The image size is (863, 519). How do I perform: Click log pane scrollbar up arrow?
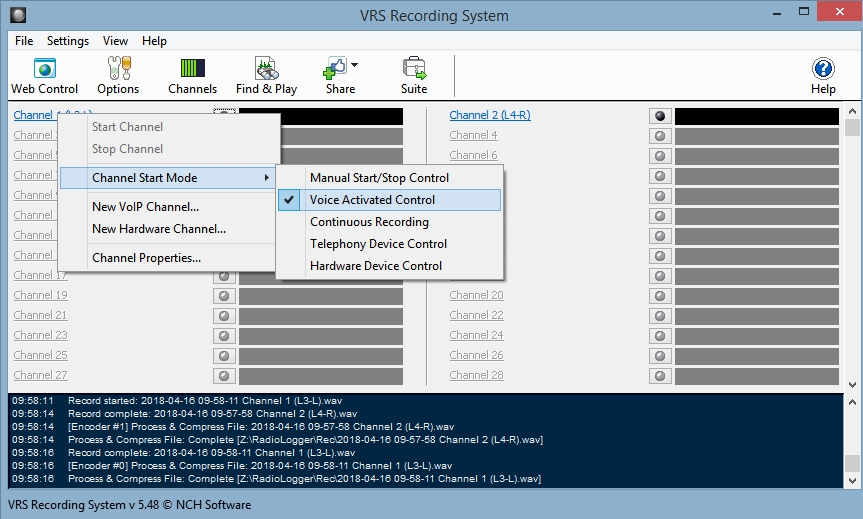click(x=852, y=402)
